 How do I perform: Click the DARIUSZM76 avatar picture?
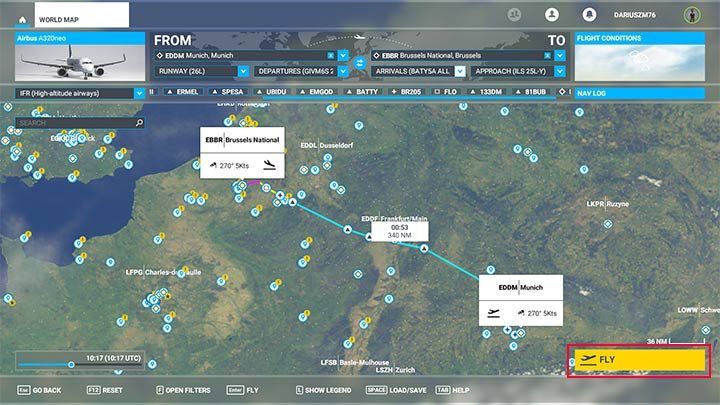(x=692, y=15)
